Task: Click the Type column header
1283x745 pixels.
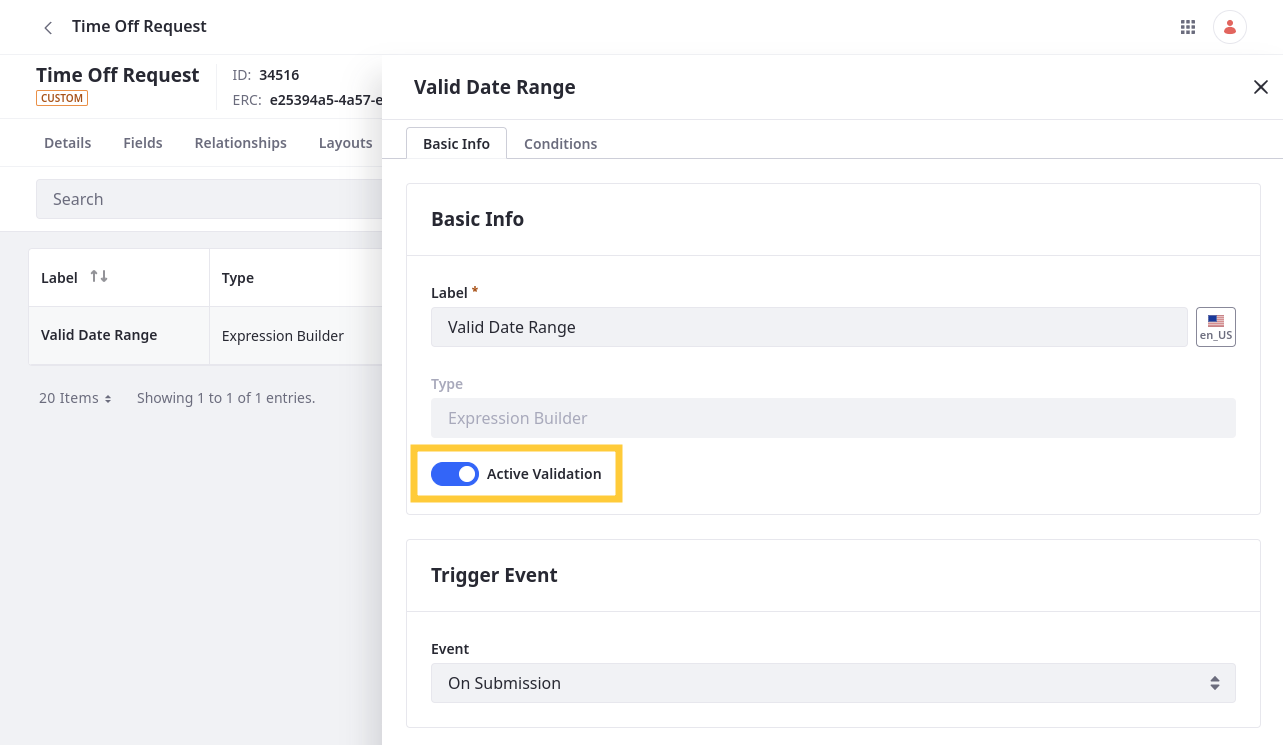Action: (x=238, y=278)
